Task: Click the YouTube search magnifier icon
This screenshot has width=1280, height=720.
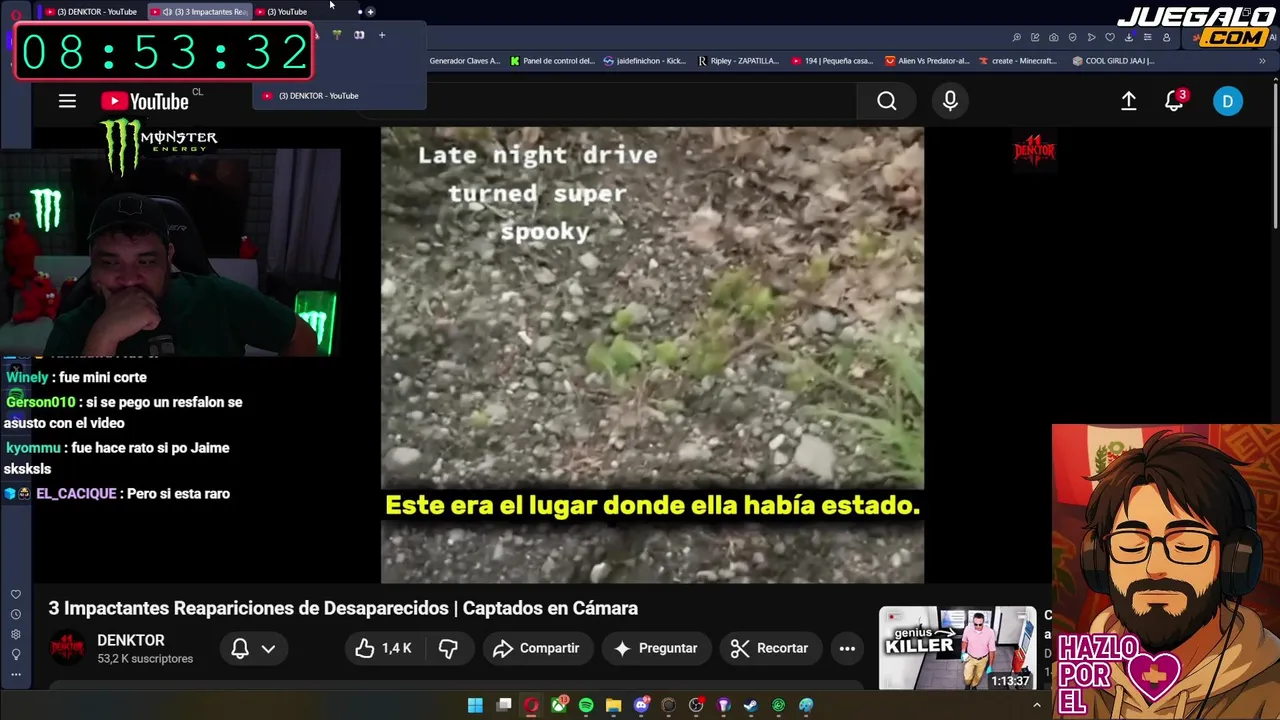Action: click(887, 101)
